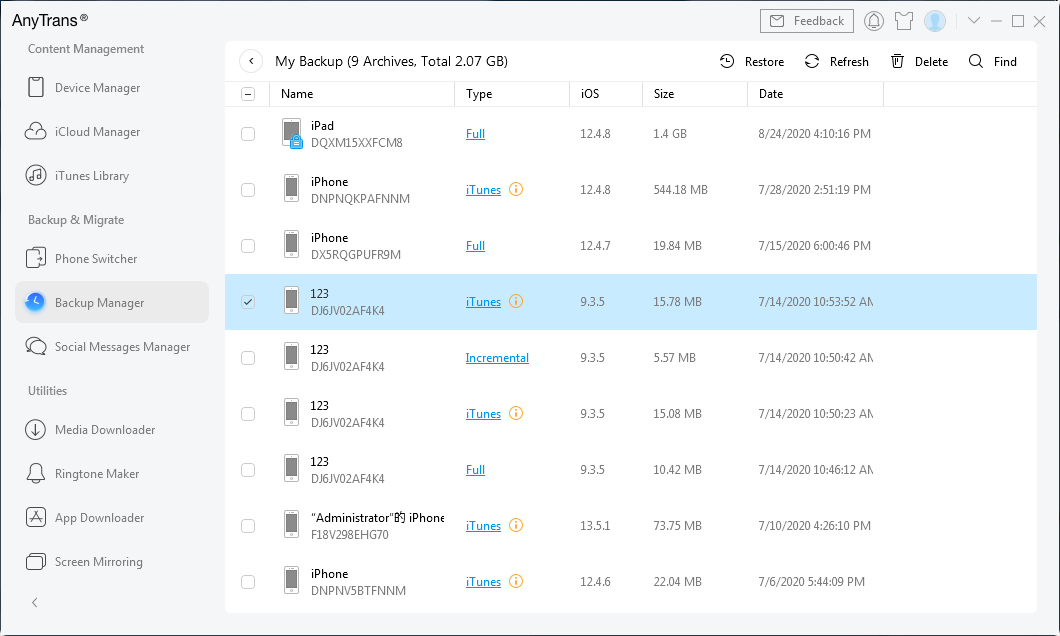Open the Full link for the 10.42 MB backup
Viewport: 1060px width, 636px height.
pyautogui.click(x=475, y=470)
